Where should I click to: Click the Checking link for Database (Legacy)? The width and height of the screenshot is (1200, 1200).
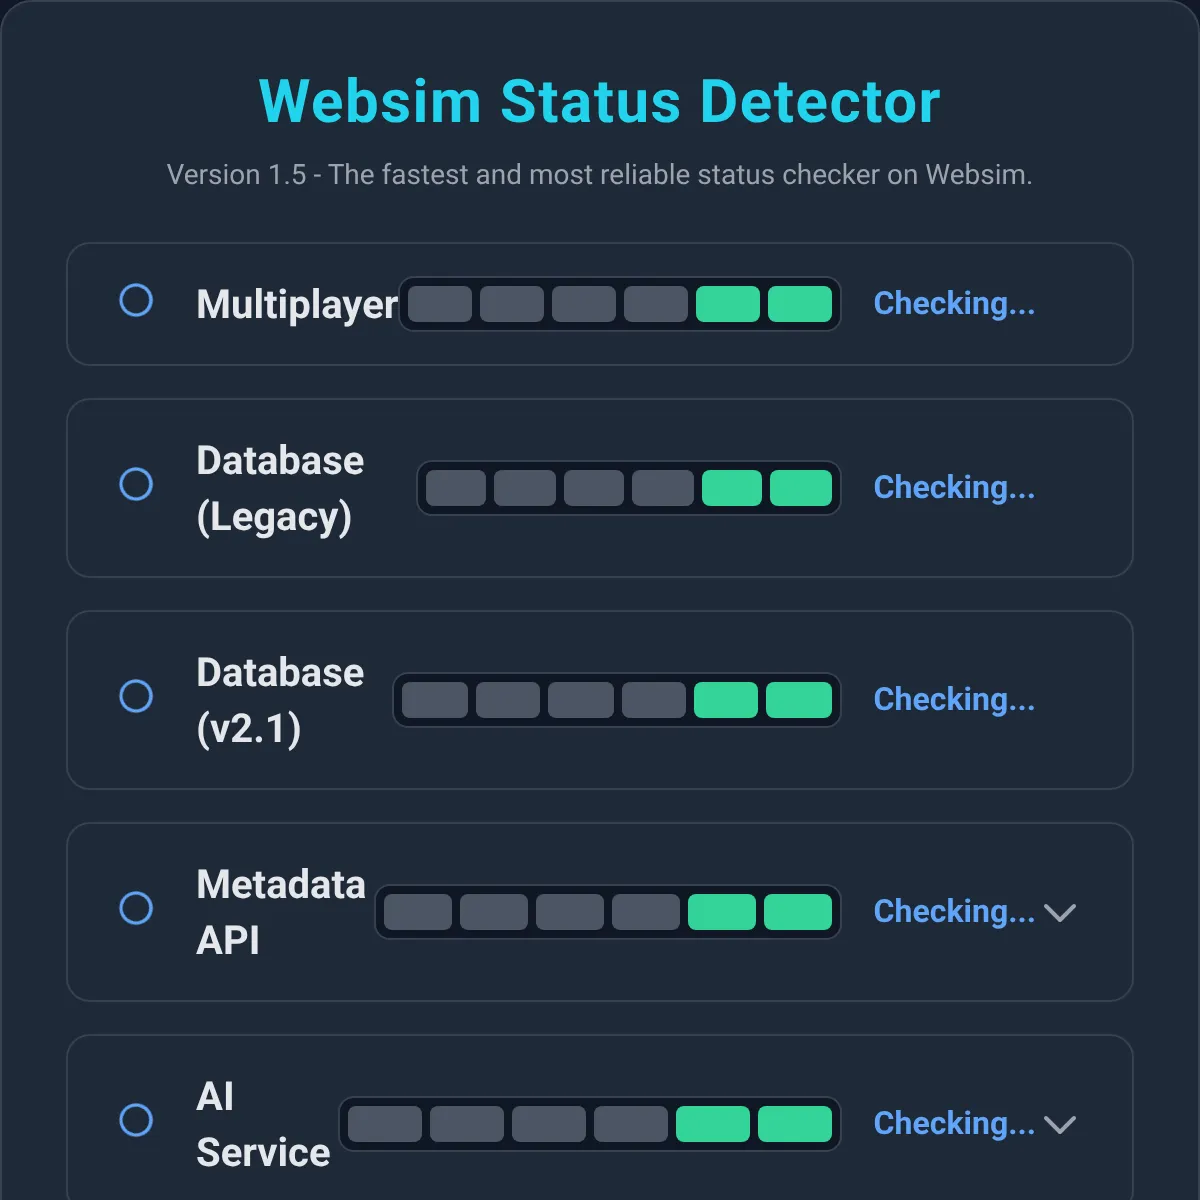pos(953,487)
